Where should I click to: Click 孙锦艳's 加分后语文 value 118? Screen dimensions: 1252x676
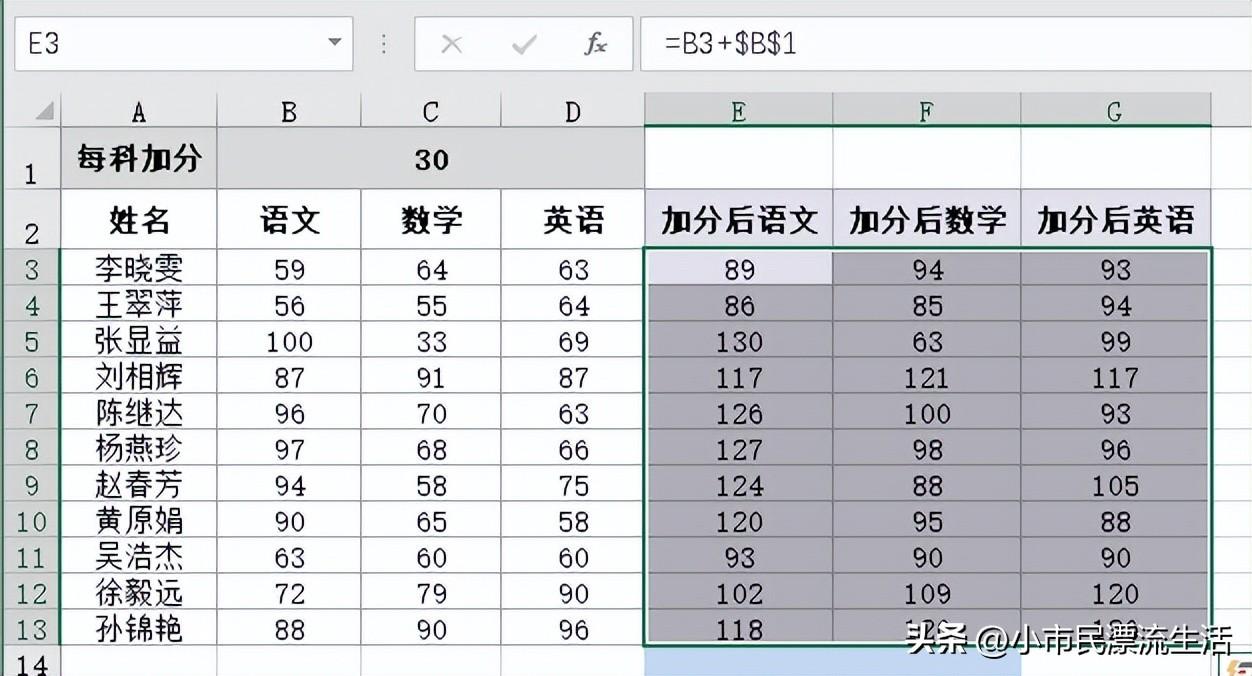739,629
